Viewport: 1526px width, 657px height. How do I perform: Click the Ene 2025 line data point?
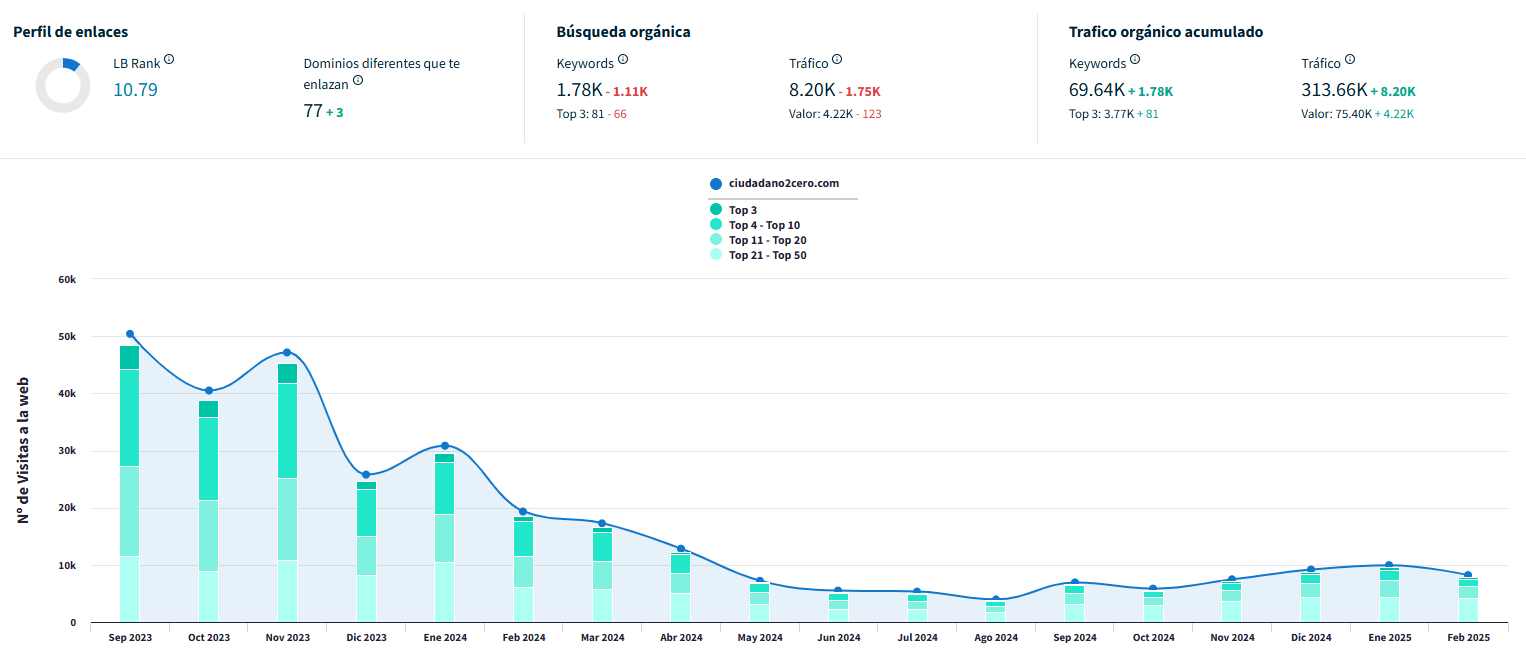click(1389, 565)
